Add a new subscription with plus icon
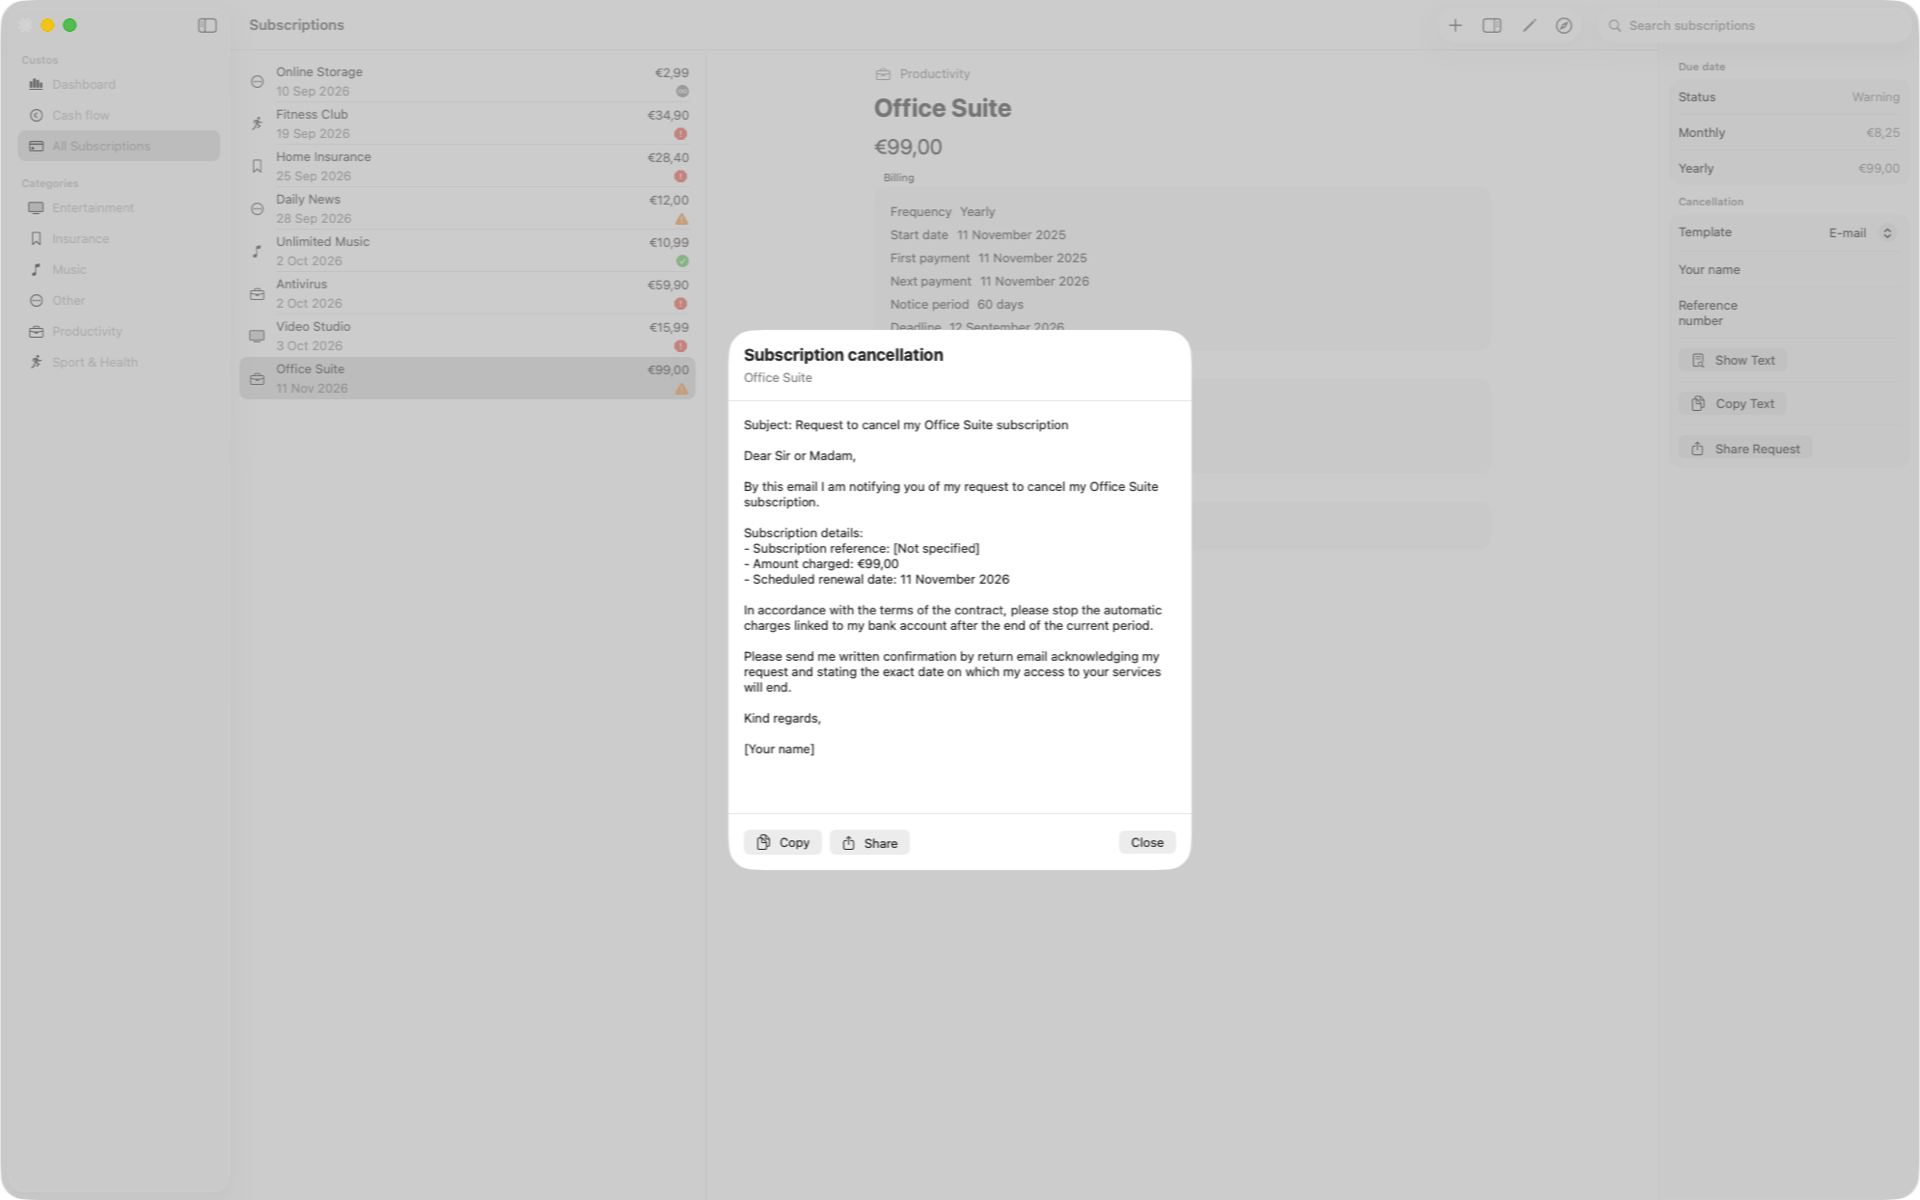The image size is (1920, 1200). (x=1455, y=25)
